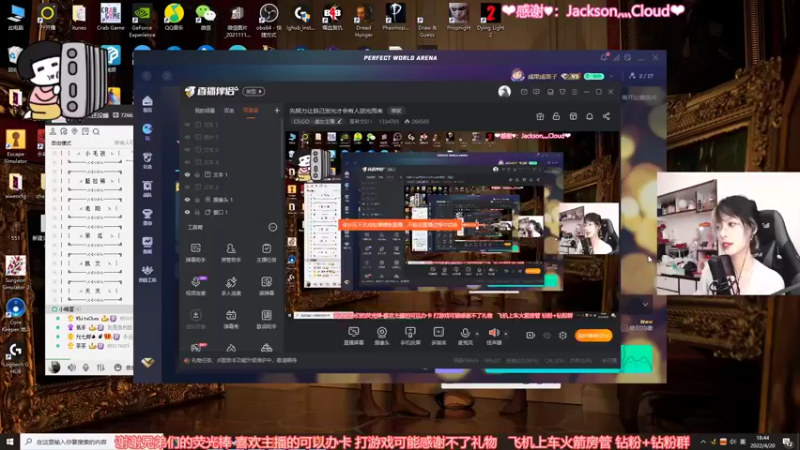Open the 视频连麦 tool in toolbox
The width and height of the screenshot is (800, 450).
195,286
